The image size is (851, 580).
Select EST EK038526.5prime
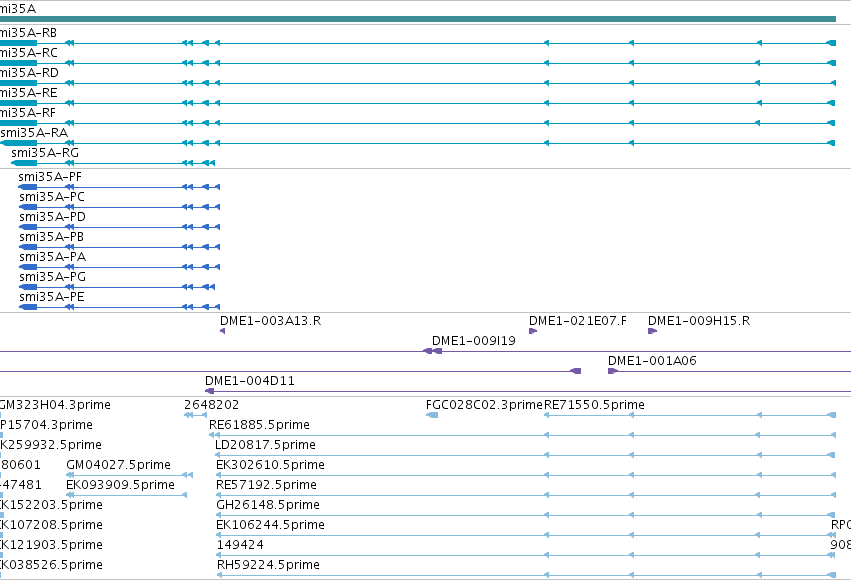click(x=52, y=566)
